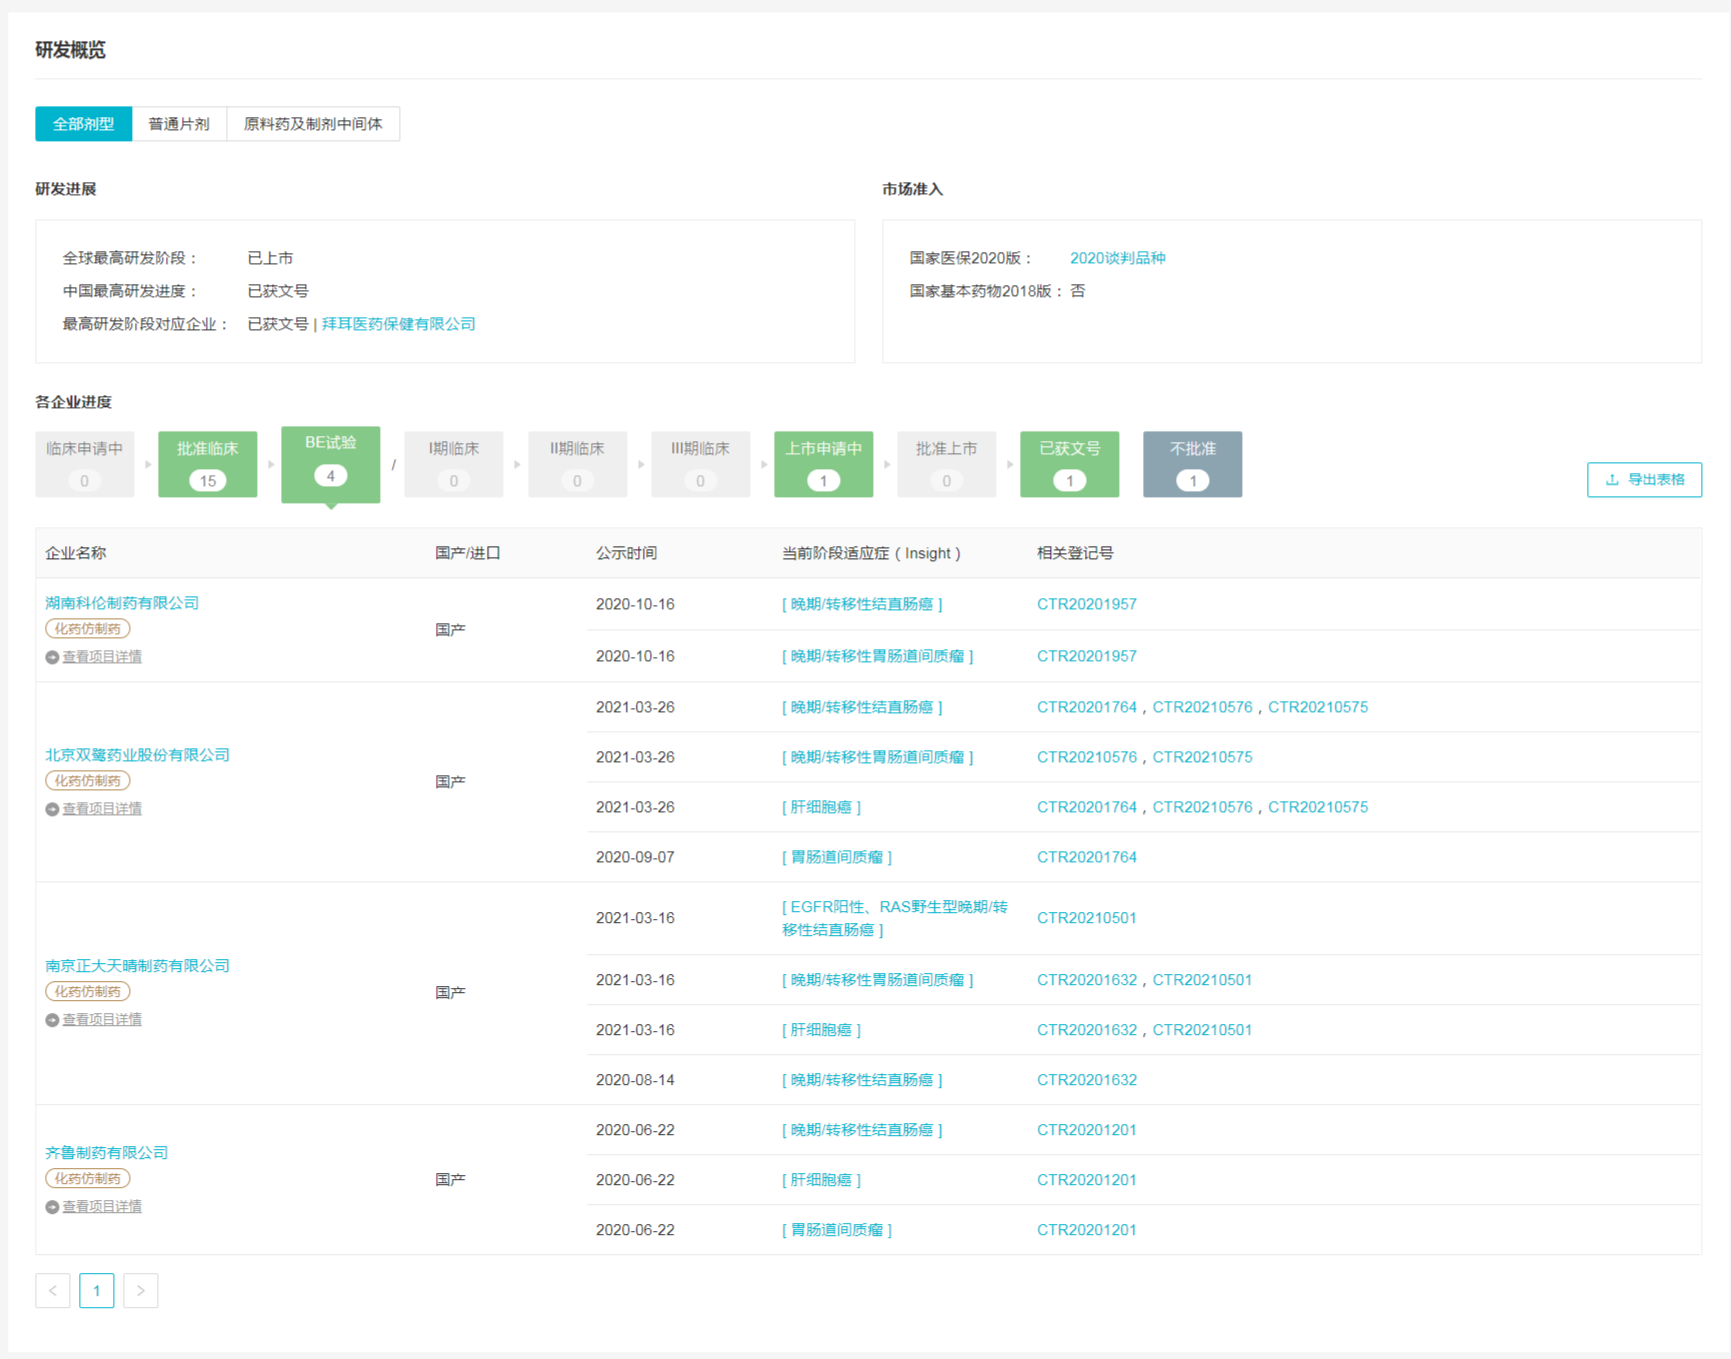Select page 1 in pagination
The width and height of the screenshot is (1731, 1359).
click(x=97, y=1291)
